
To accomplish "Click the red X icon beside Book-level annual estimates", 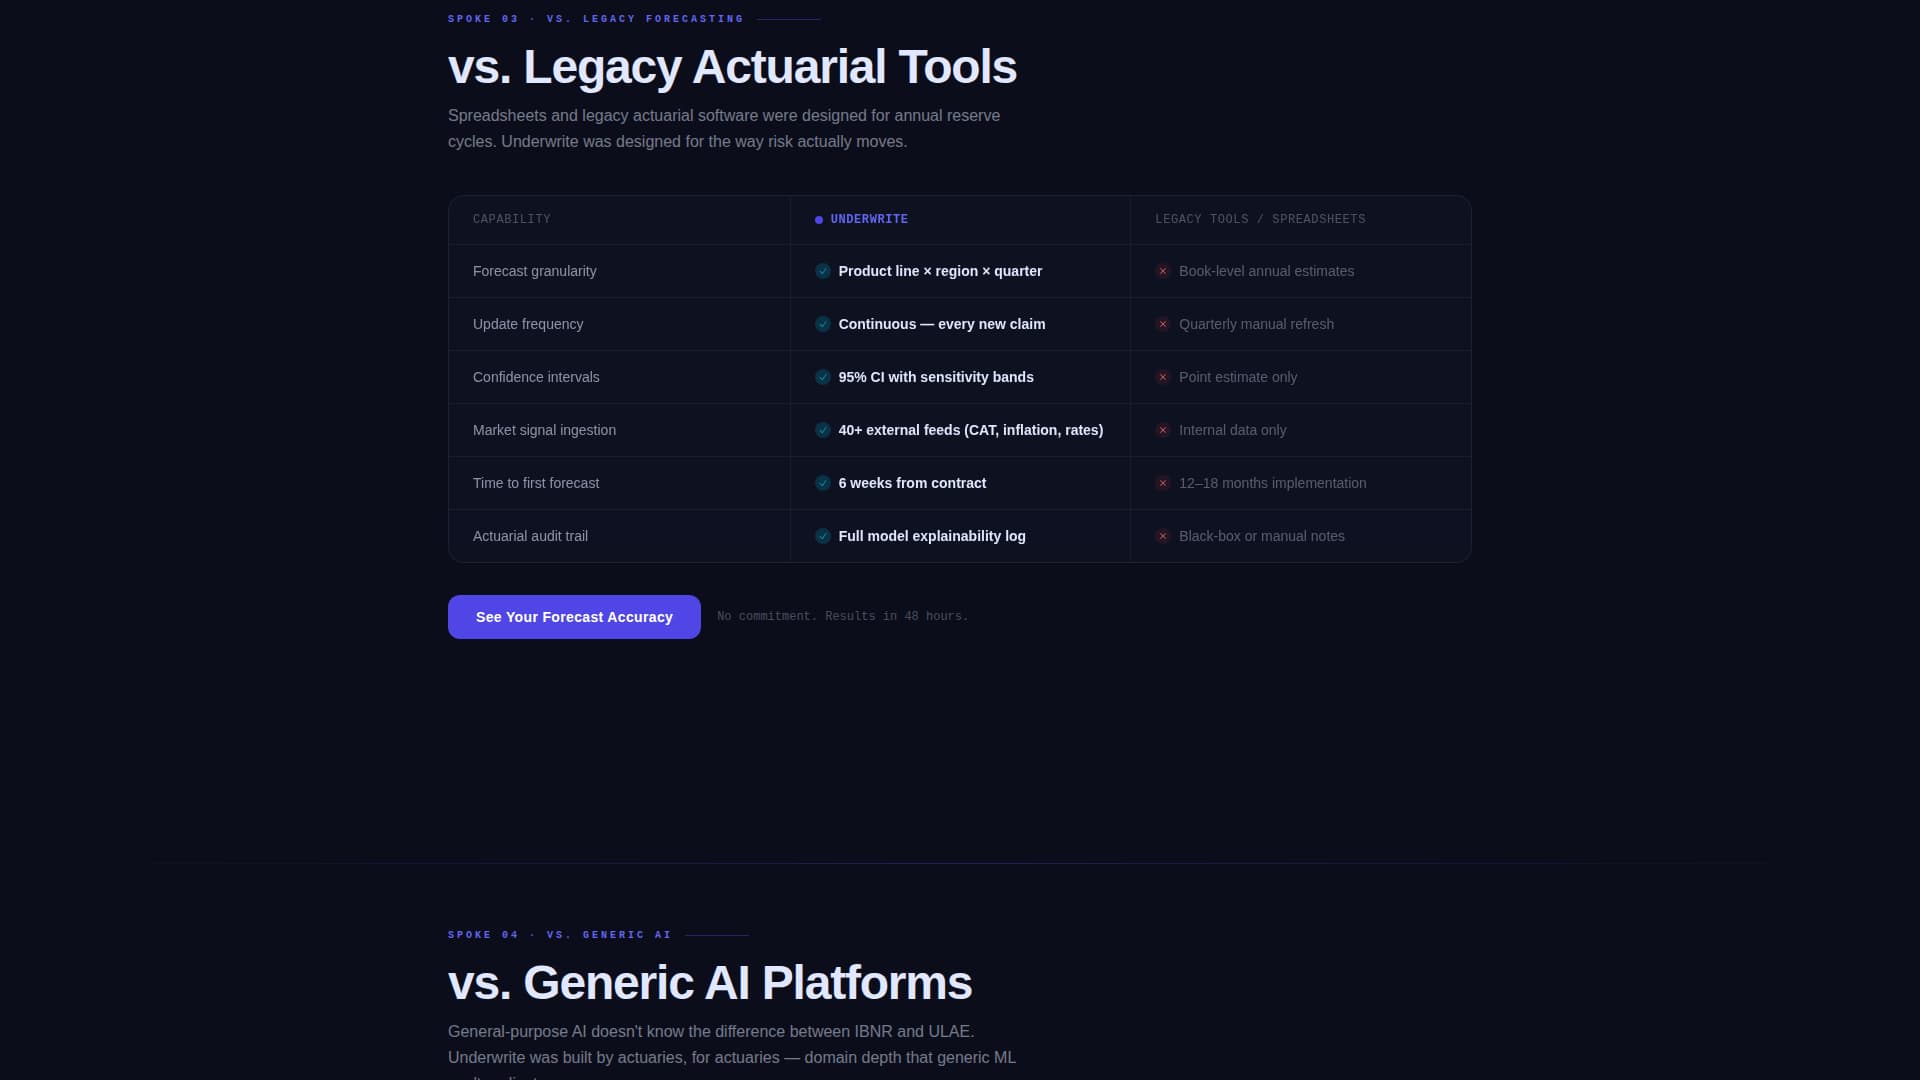I will point(1163,271).
